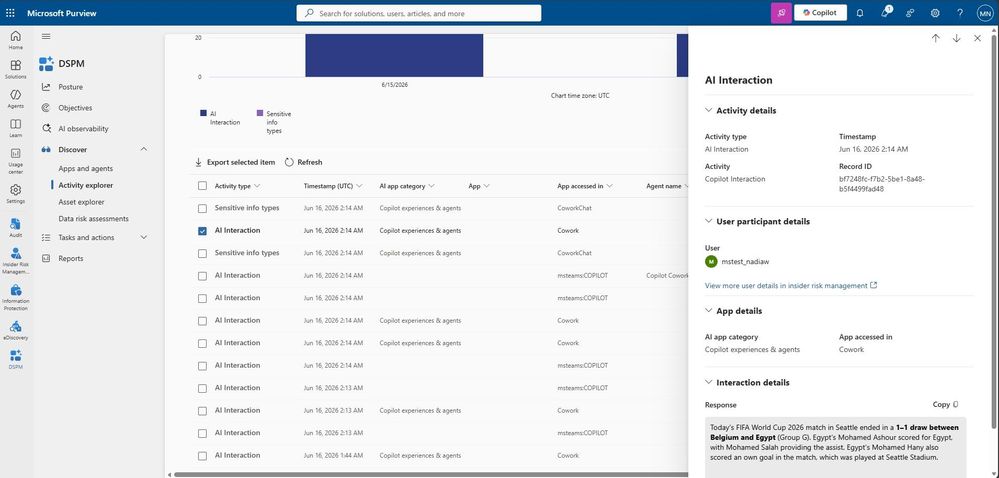Image resolution: width=999 pixels, height=478 pixels.
Task: Collapse the navigation with hamburger icon
Action: tap(46, 36)
